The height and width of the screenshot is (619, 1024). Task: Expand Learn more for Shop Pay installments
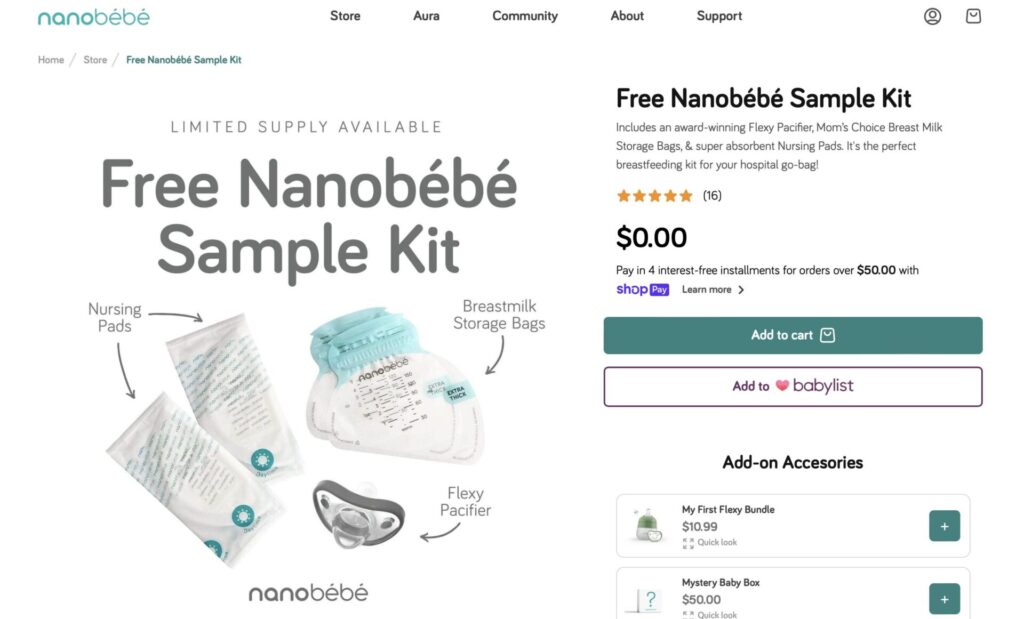coord(707,289)
